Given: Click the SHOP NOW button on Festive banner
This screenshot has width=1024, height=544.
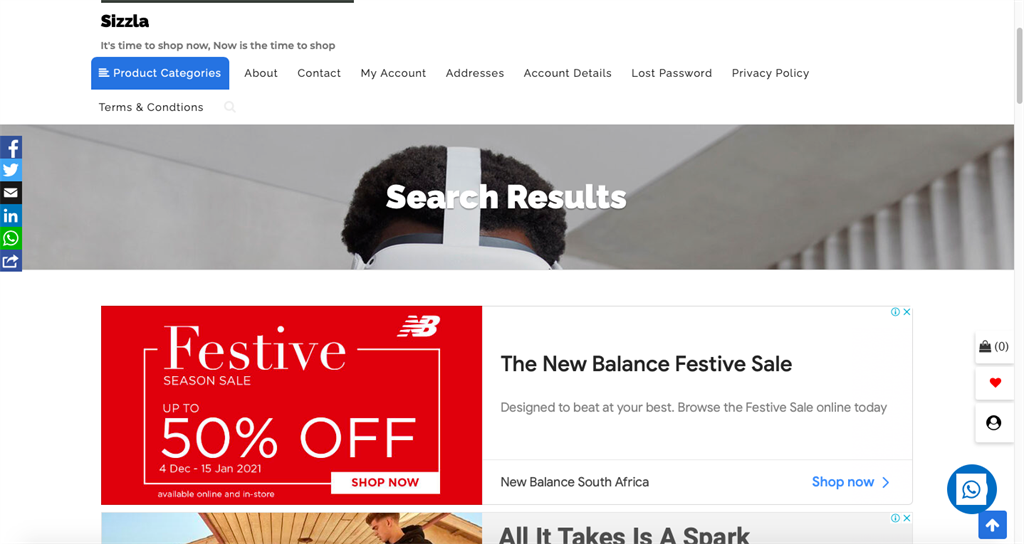Looking at the screenshot, I should [385, 483].
